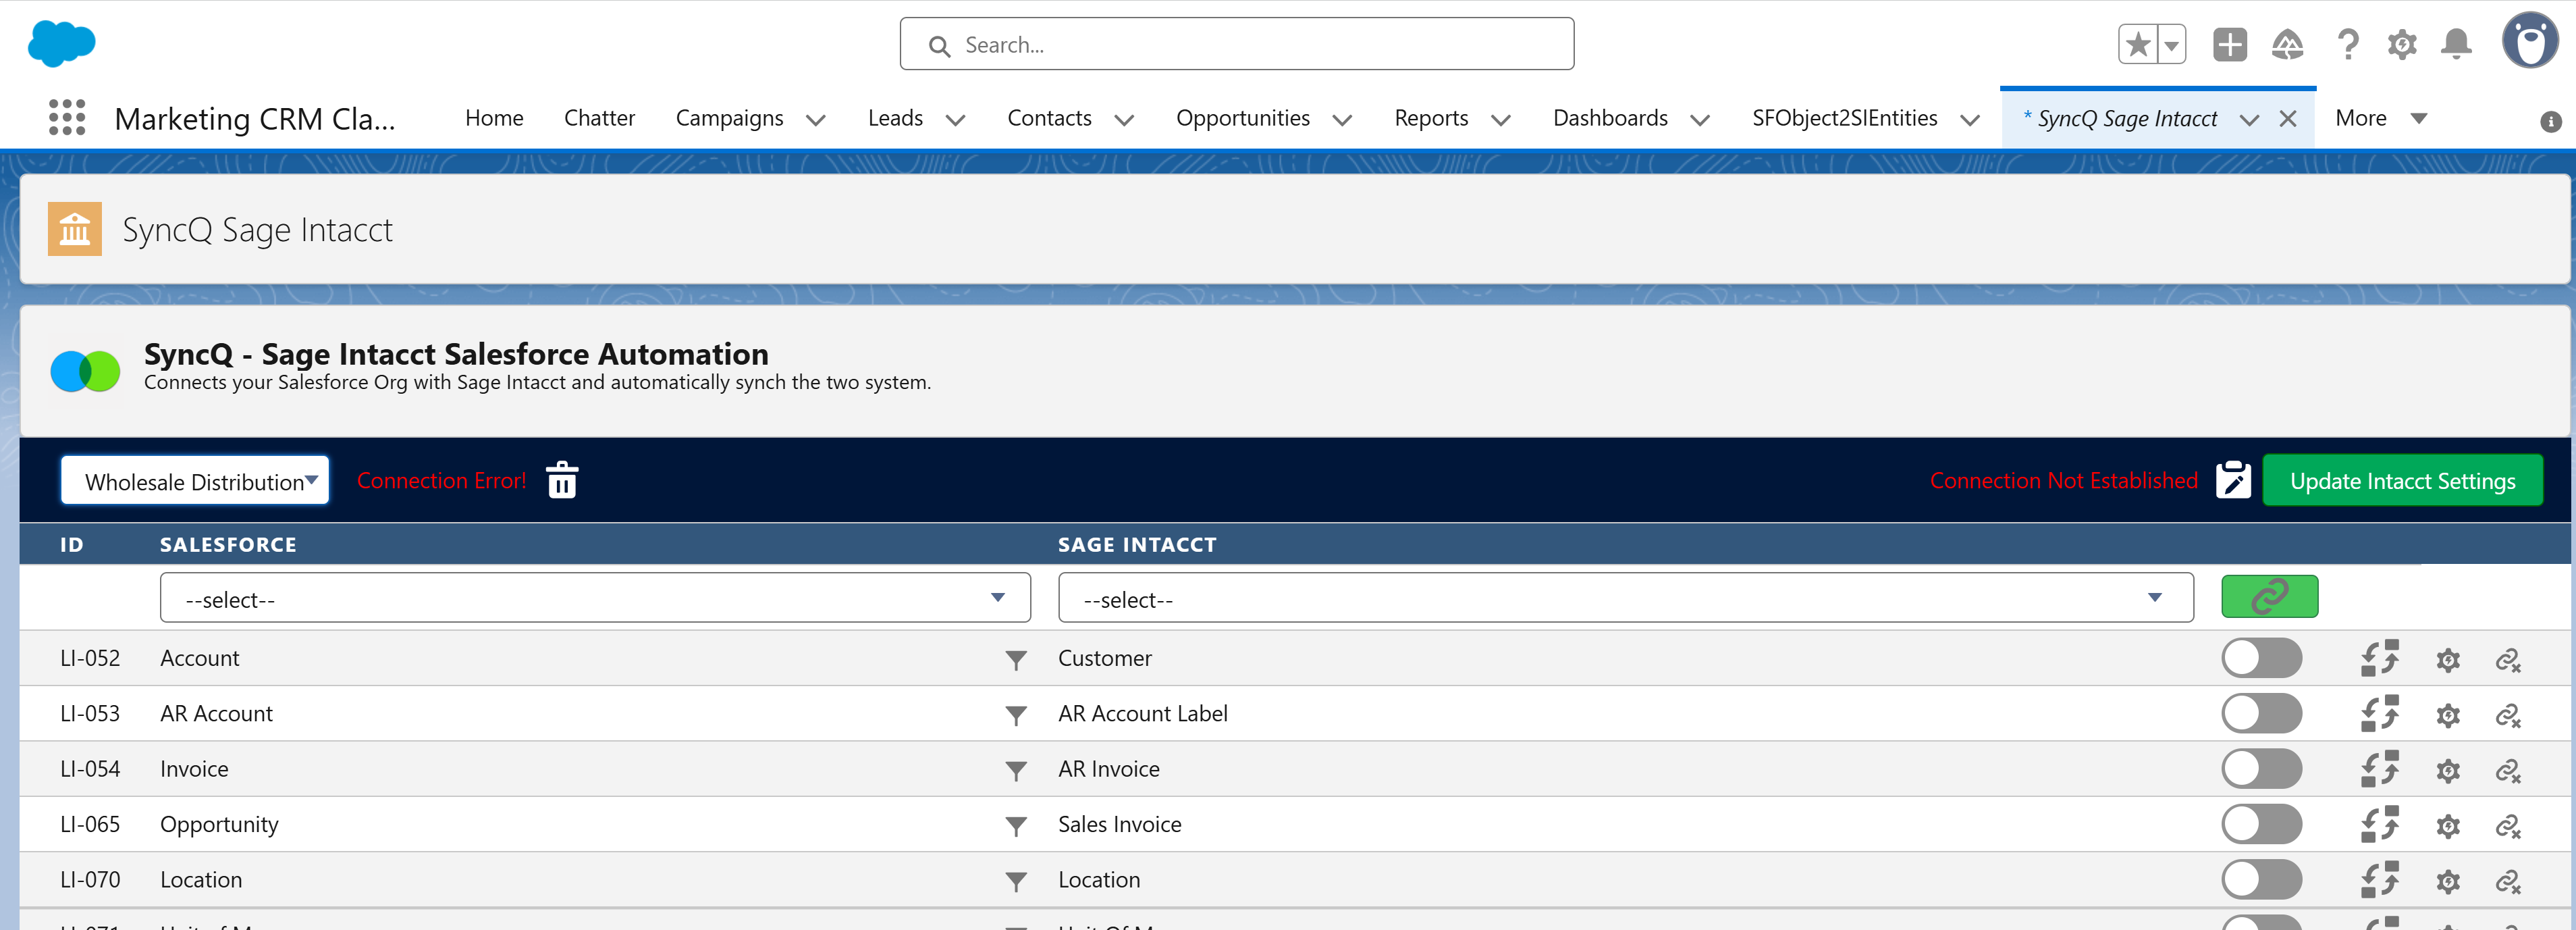This screenshot has height=930, width=2576.
Task: Click the filter icon in Invoice row
Action: (x=1016, y=771)
